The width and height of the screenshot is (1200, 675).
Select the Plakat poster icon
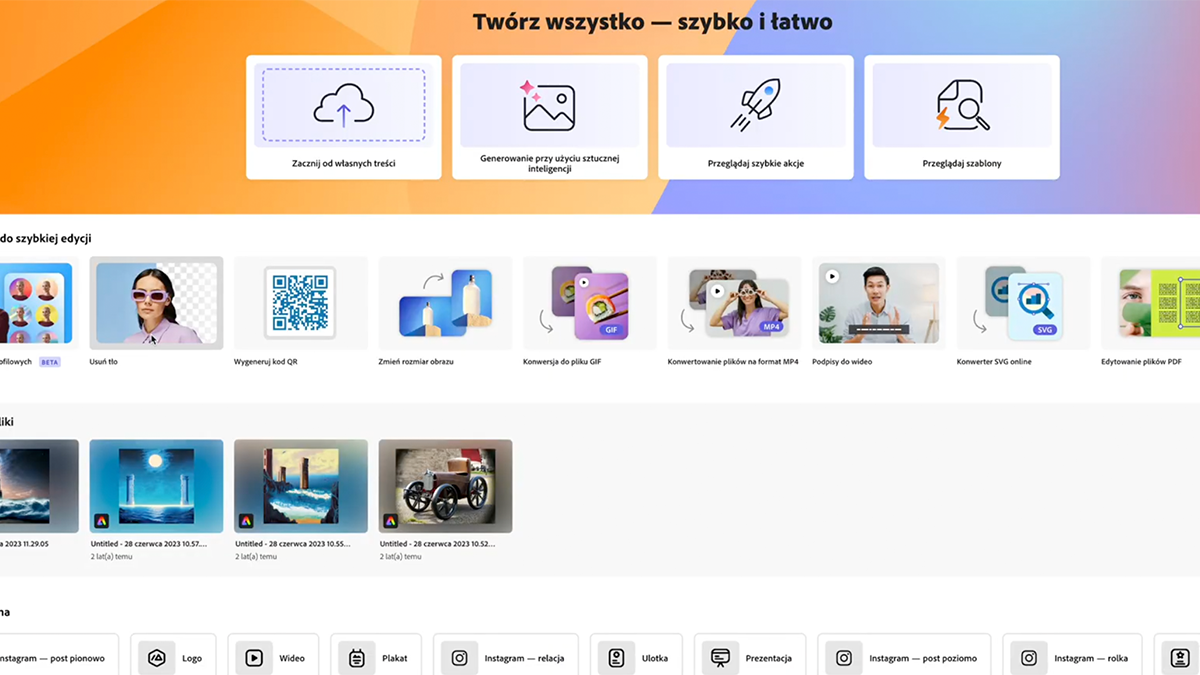click(357, 658)
